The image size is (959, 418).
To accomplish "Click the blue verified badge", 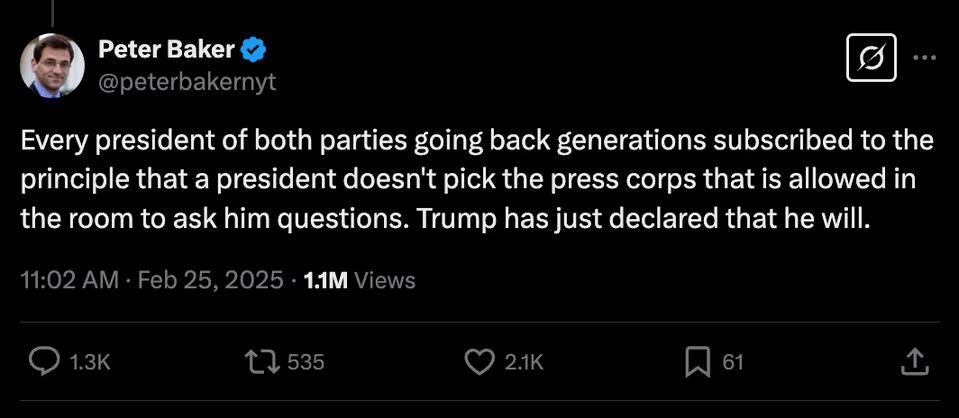I will pos(256,47).
